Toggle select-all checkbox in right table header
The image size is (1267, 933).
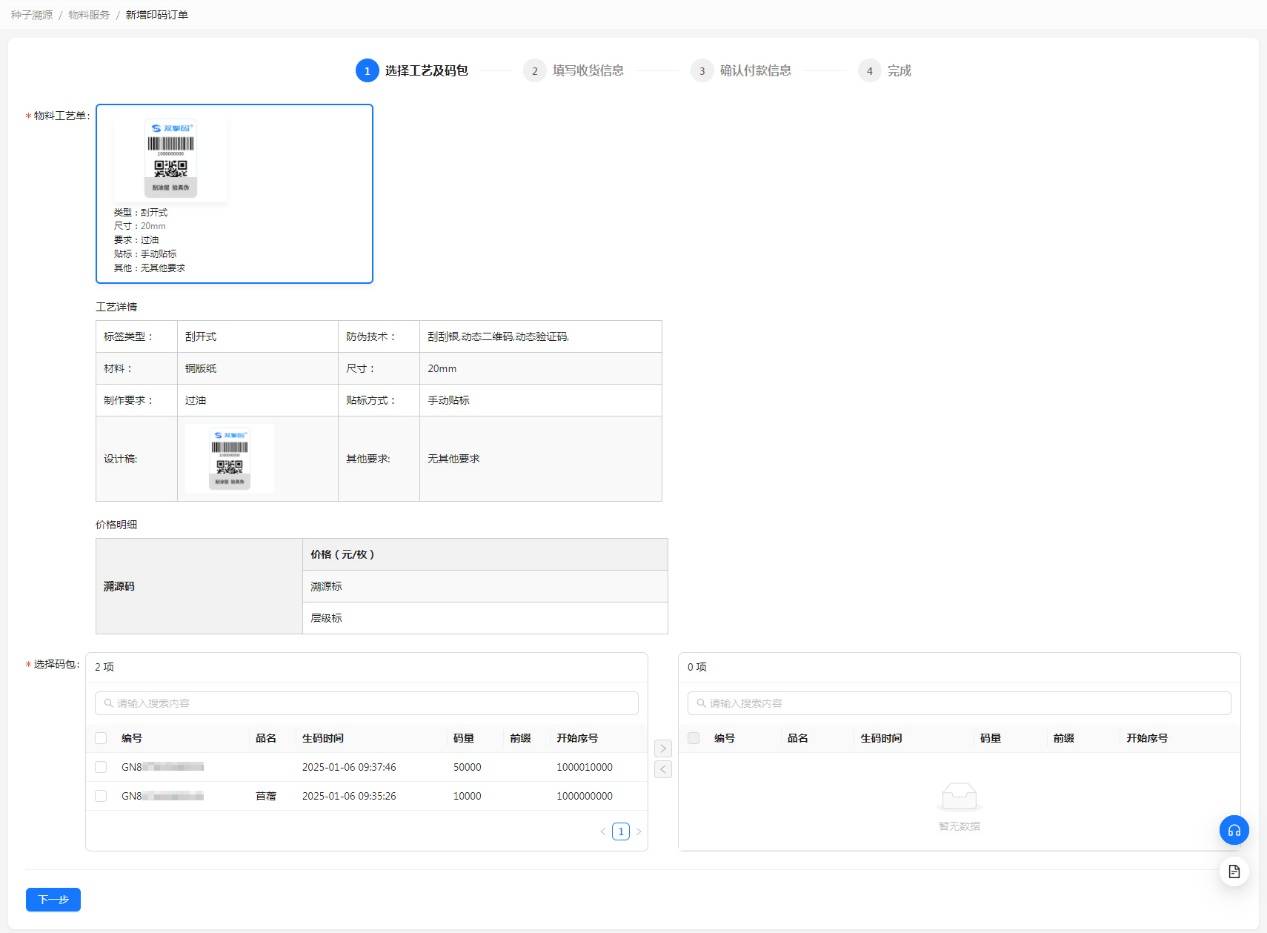point(694,738)
